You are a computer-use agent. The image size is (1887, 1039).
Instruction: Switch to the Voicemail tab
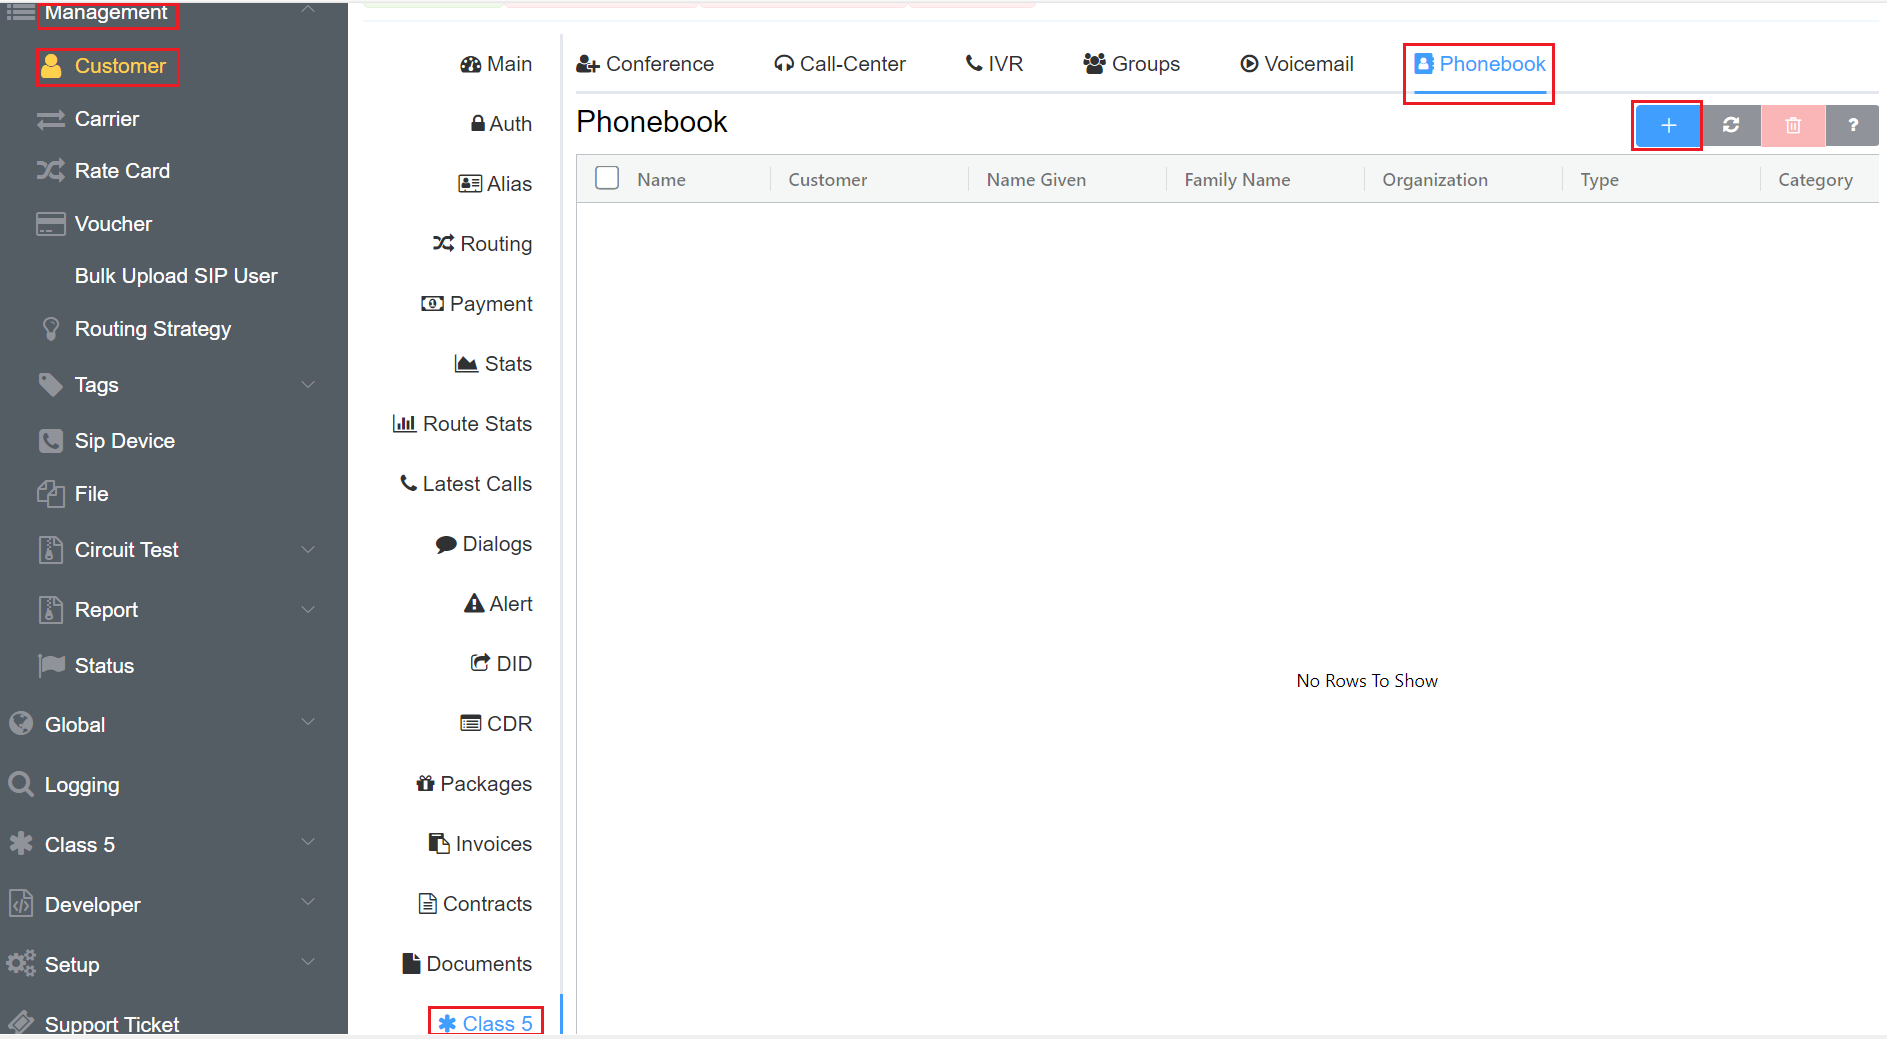[x=1297, y=64]
